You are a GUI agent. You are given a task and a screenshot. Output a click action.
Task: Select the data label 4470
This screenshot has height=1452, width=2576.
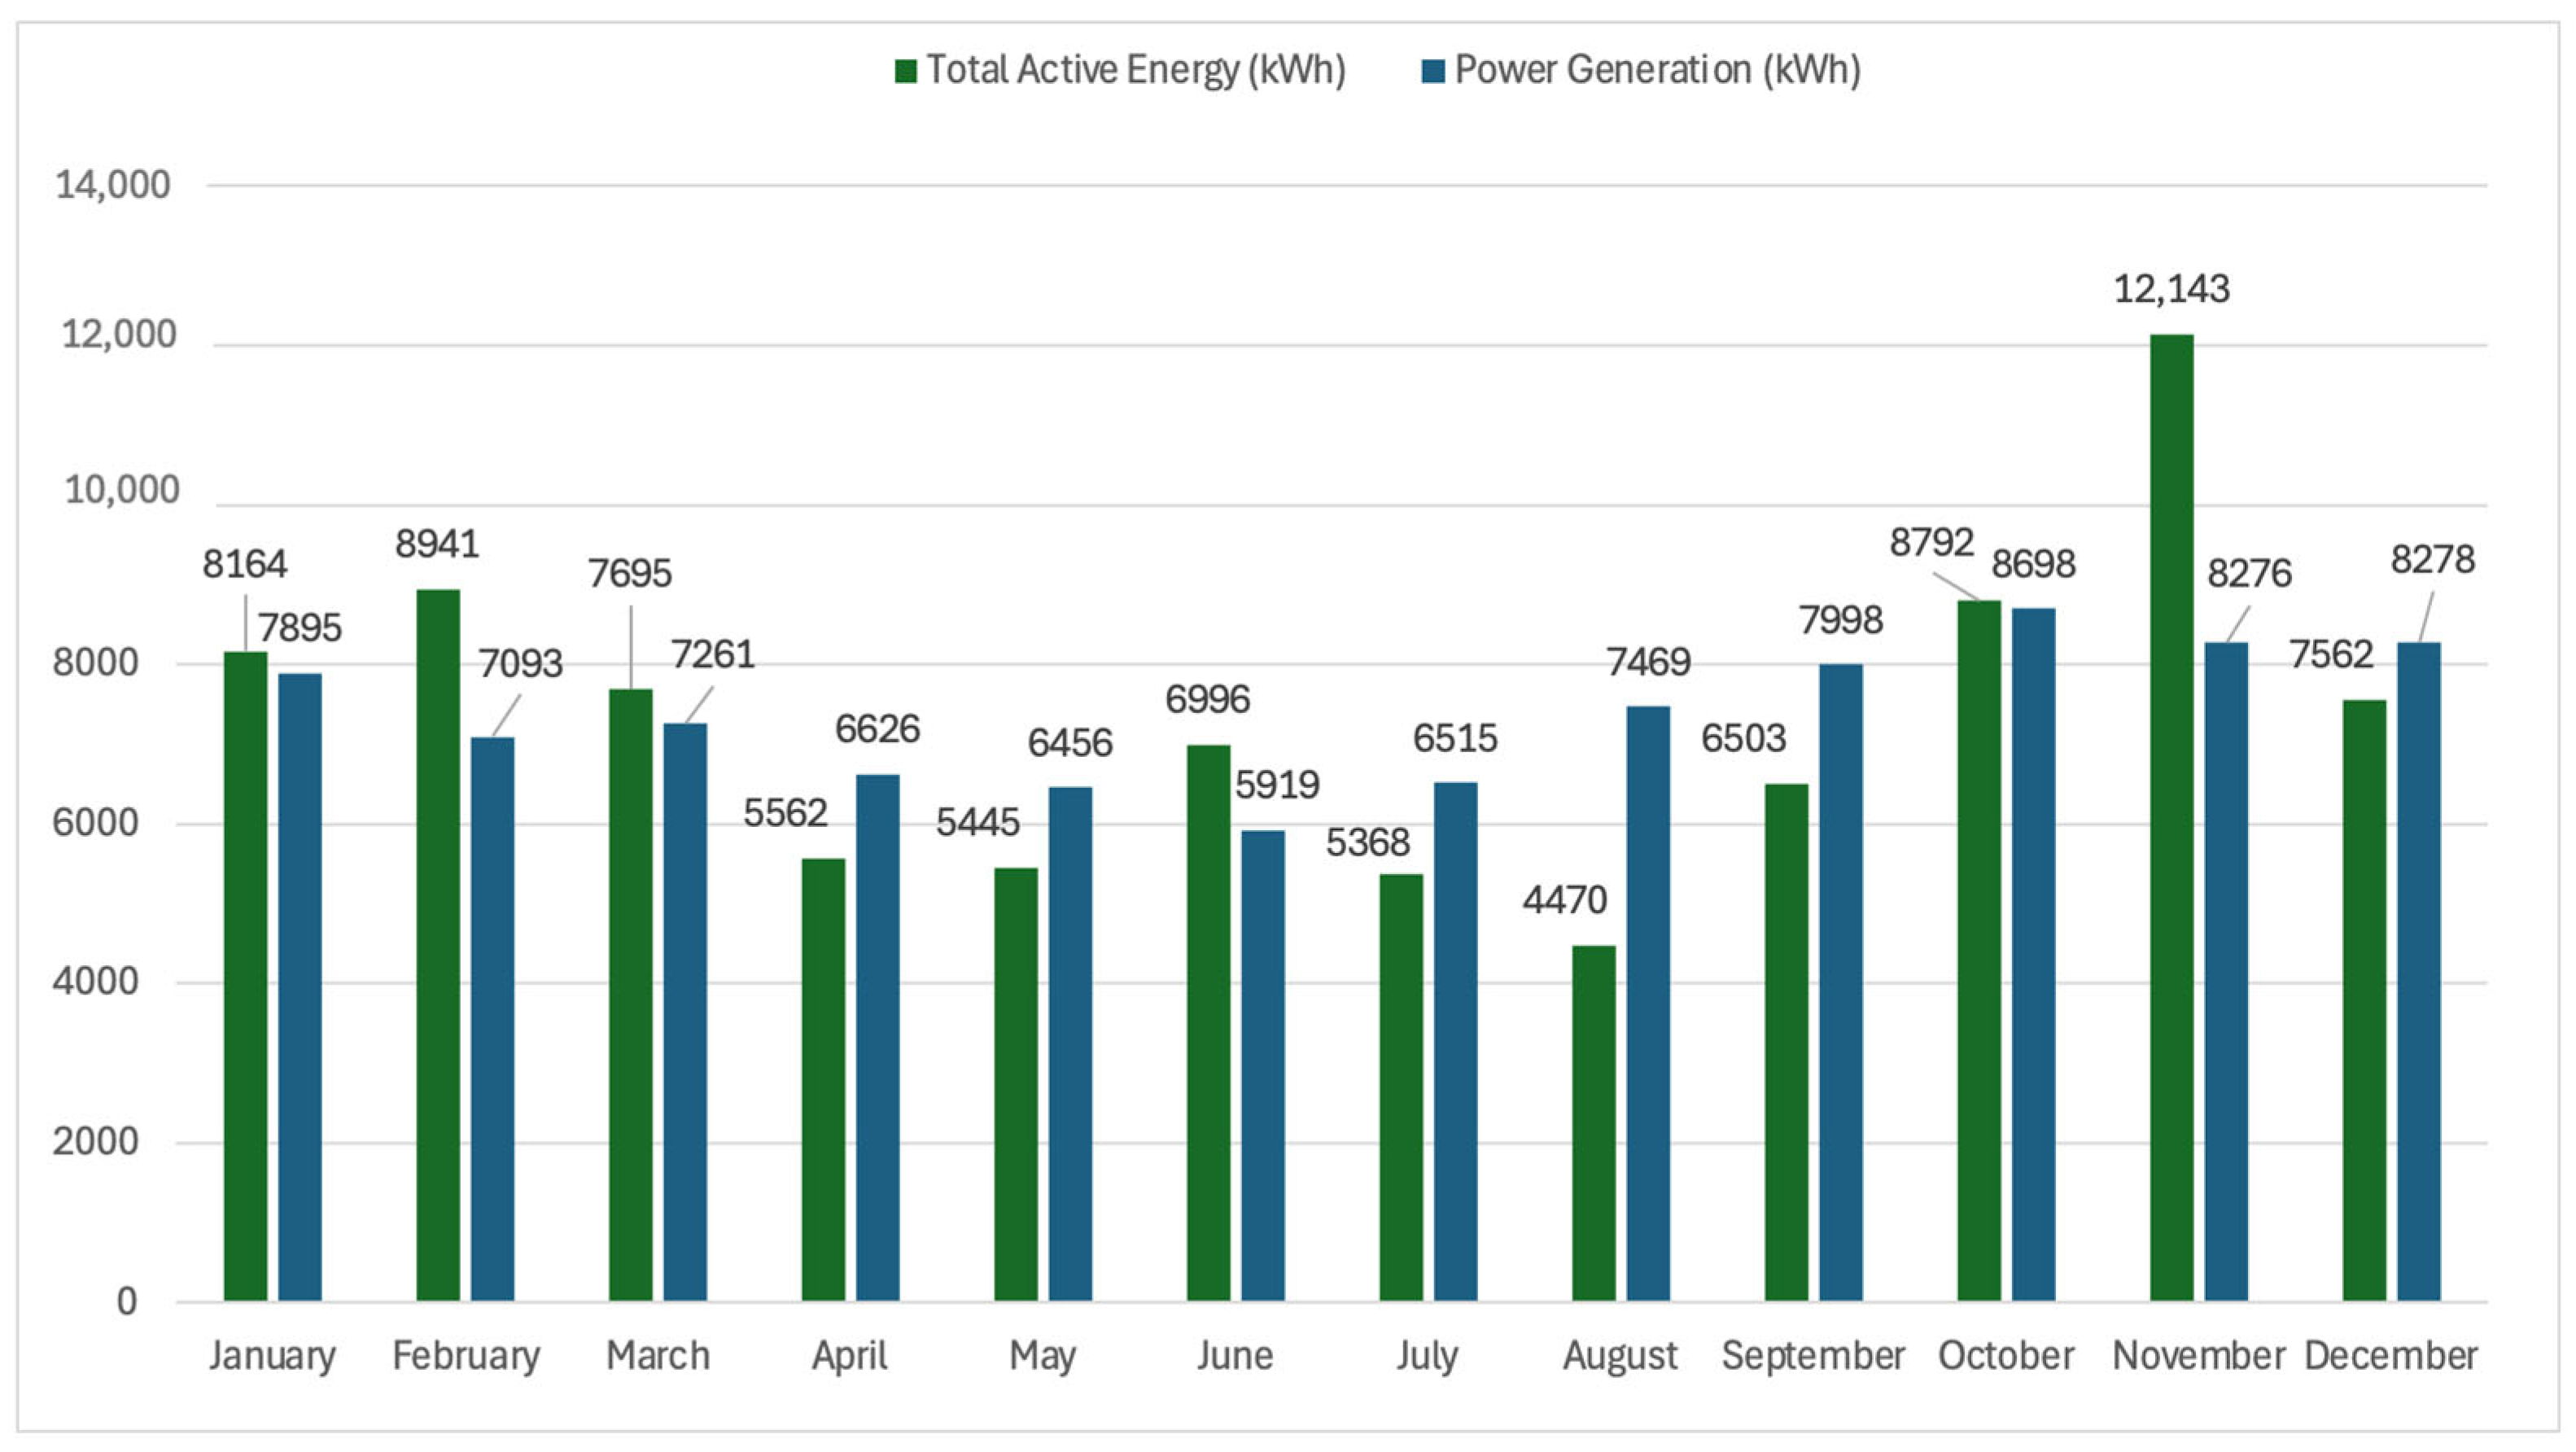[x=1566, y=900]
